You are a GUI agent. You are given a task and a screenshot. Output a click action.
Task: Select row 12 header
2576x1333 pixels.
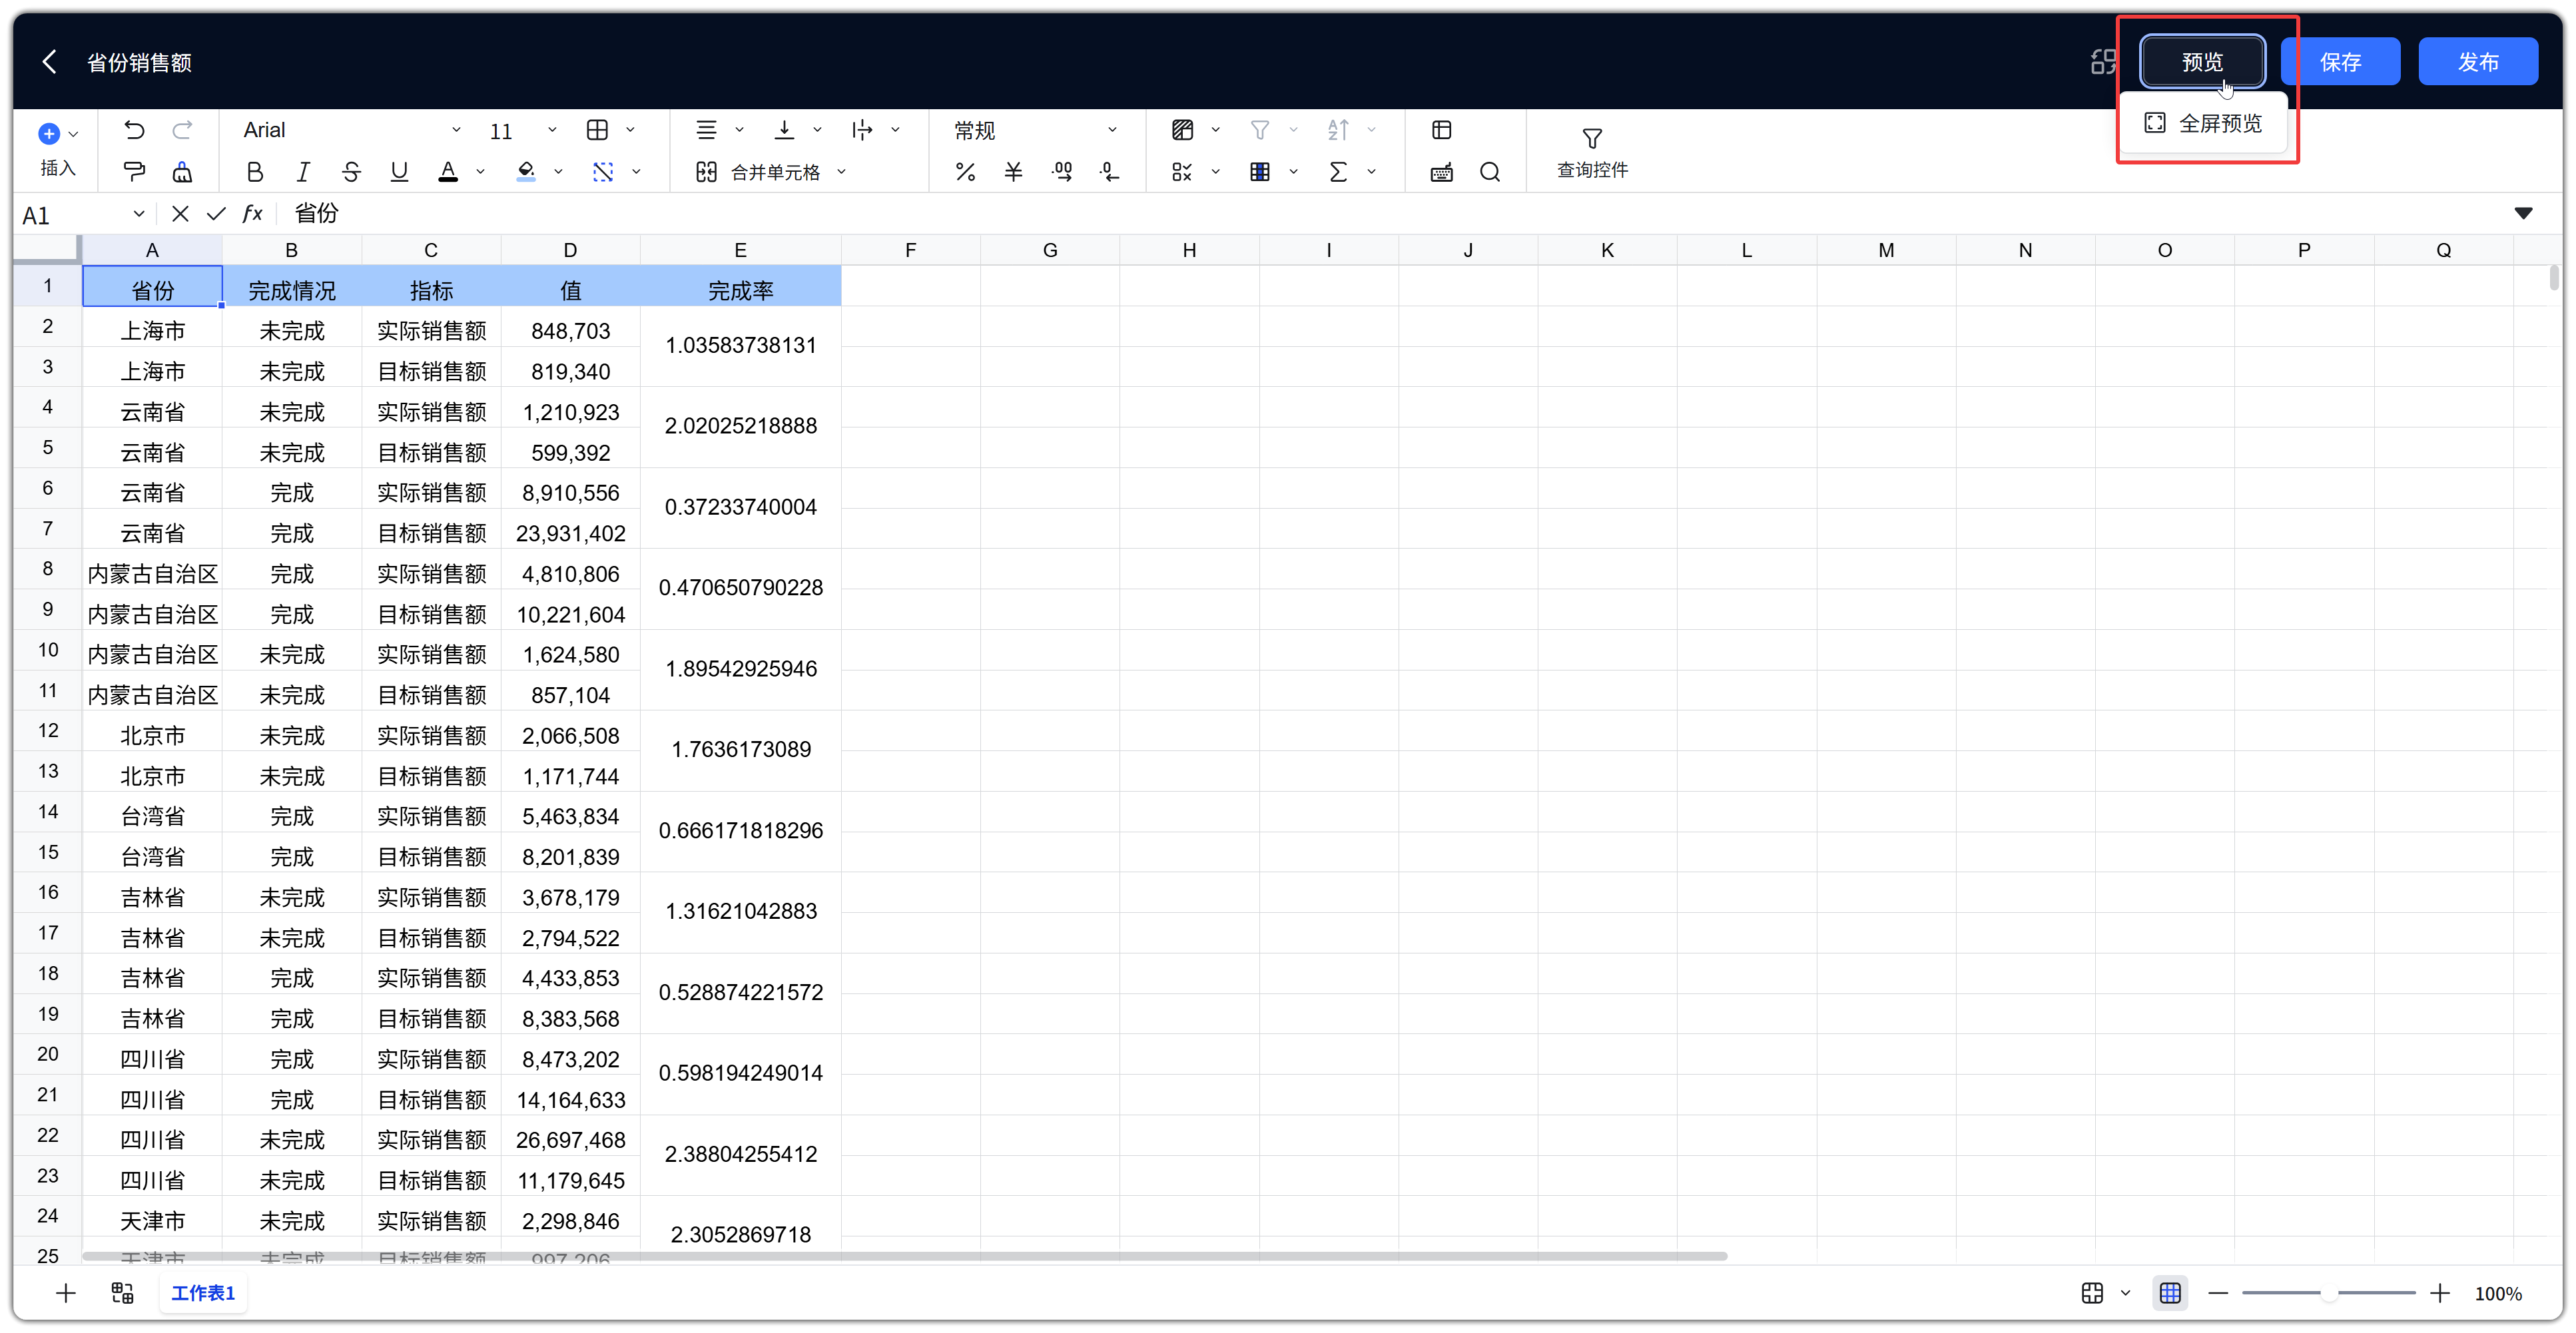point(48,730)
